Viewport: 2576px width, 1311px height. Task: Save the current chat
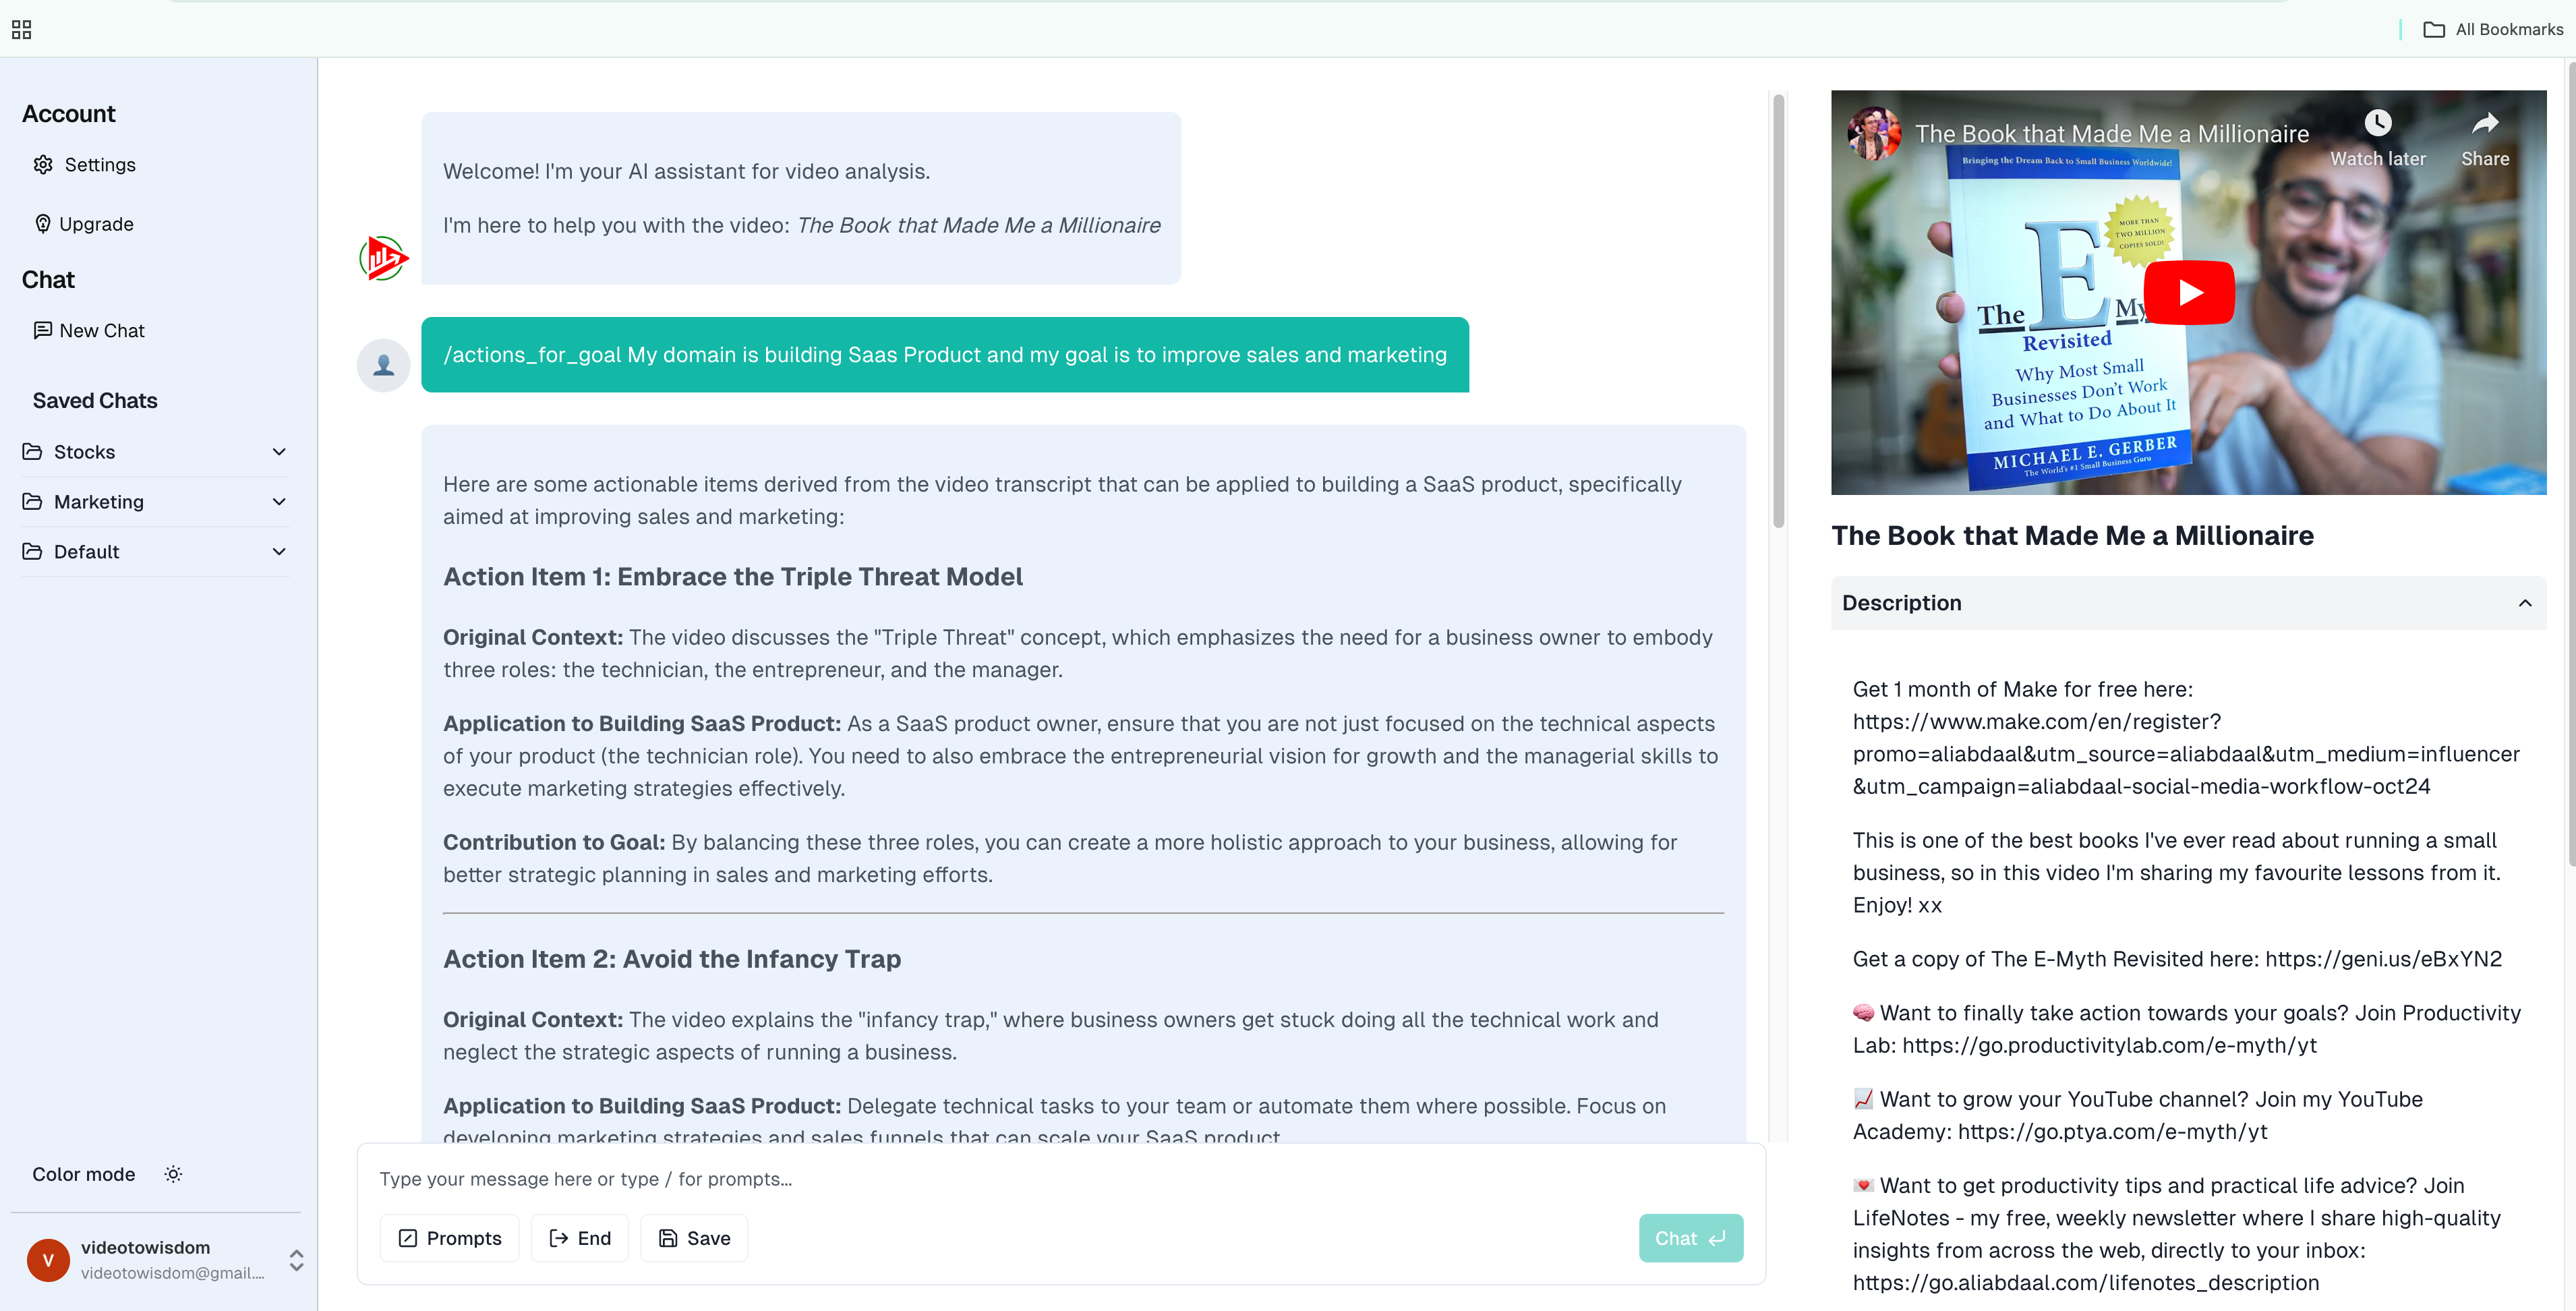(x=694, y=1238)
